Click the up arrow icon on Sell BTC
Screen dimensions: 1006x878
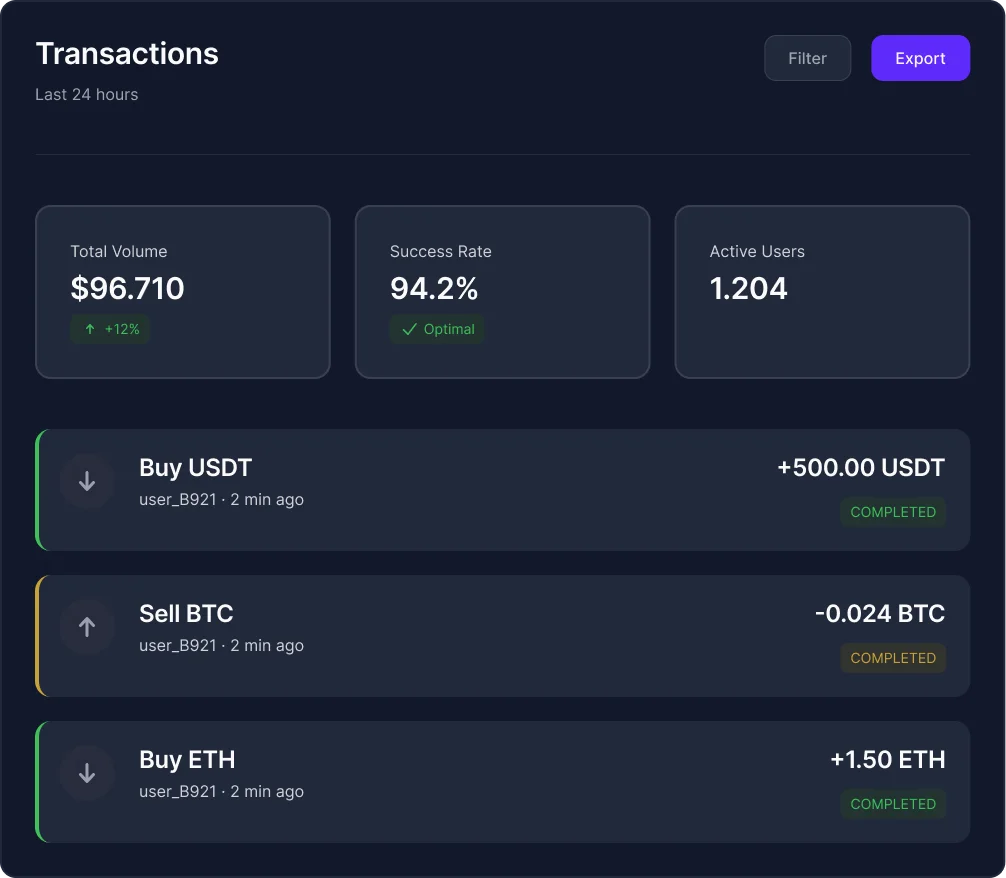click(x=87, y=627)
